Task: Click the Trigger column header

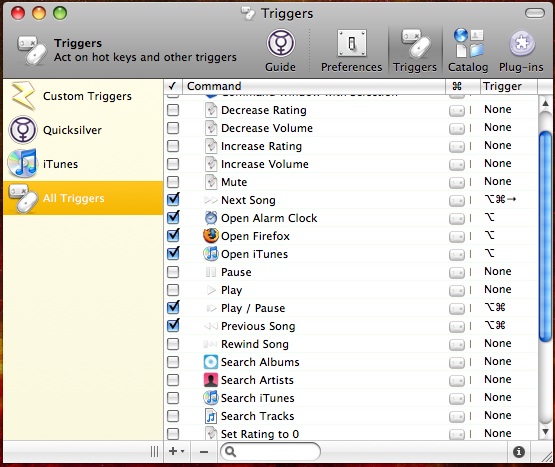Action: pyautogui.click(x=509, y=86)
